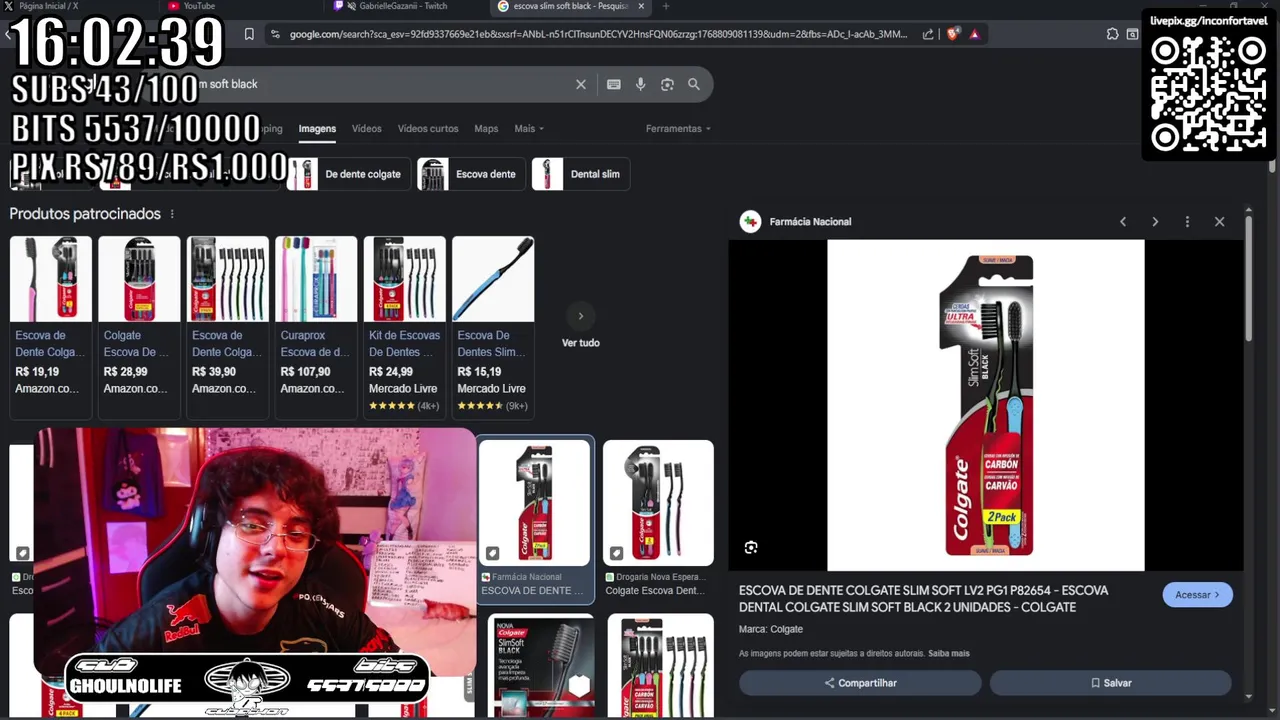
Task: Close the image preview panel
Action: pyautogui.click(x=1219, y=222)
